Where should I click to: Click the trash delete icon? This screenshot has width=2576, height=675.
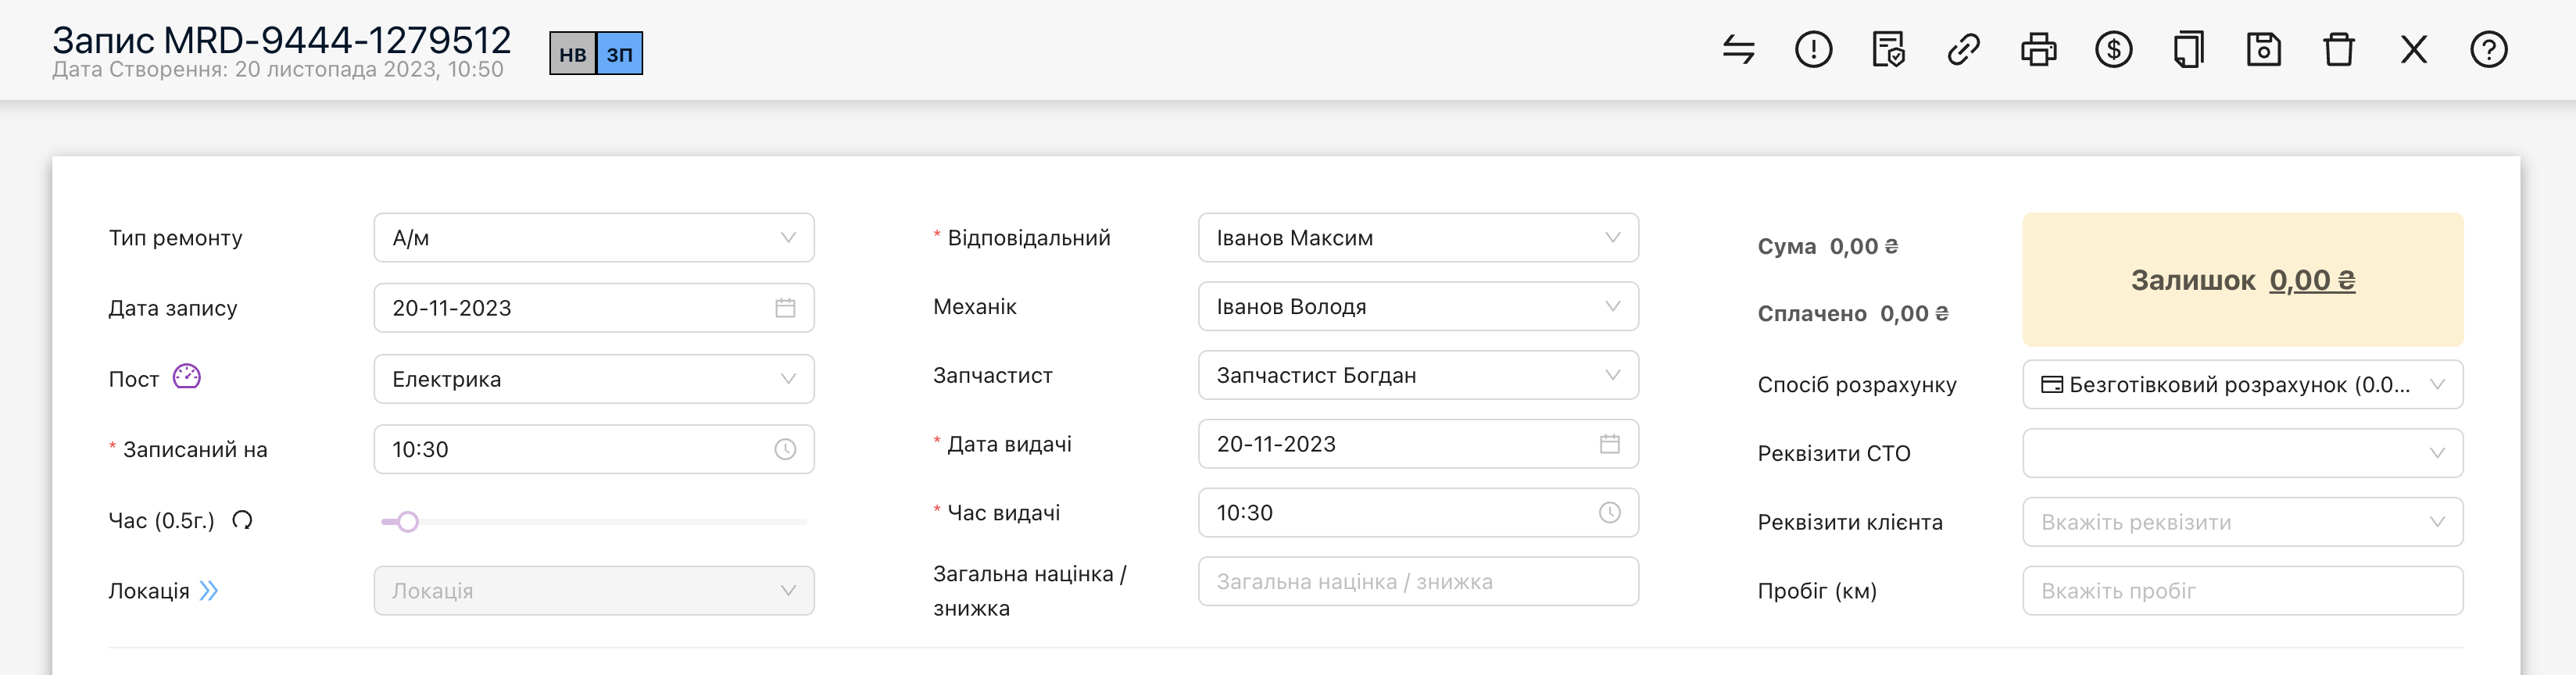click(x=2338, y=49)
